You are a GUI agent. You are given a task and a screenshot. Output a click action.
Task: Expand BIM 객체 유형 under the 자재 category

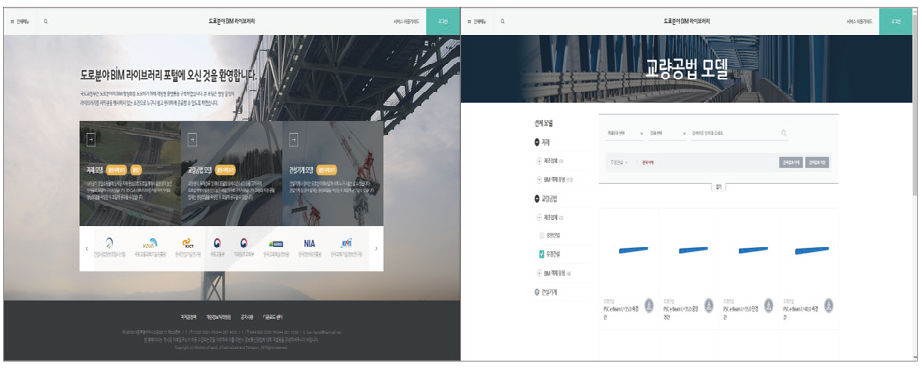tap(539, 179)
